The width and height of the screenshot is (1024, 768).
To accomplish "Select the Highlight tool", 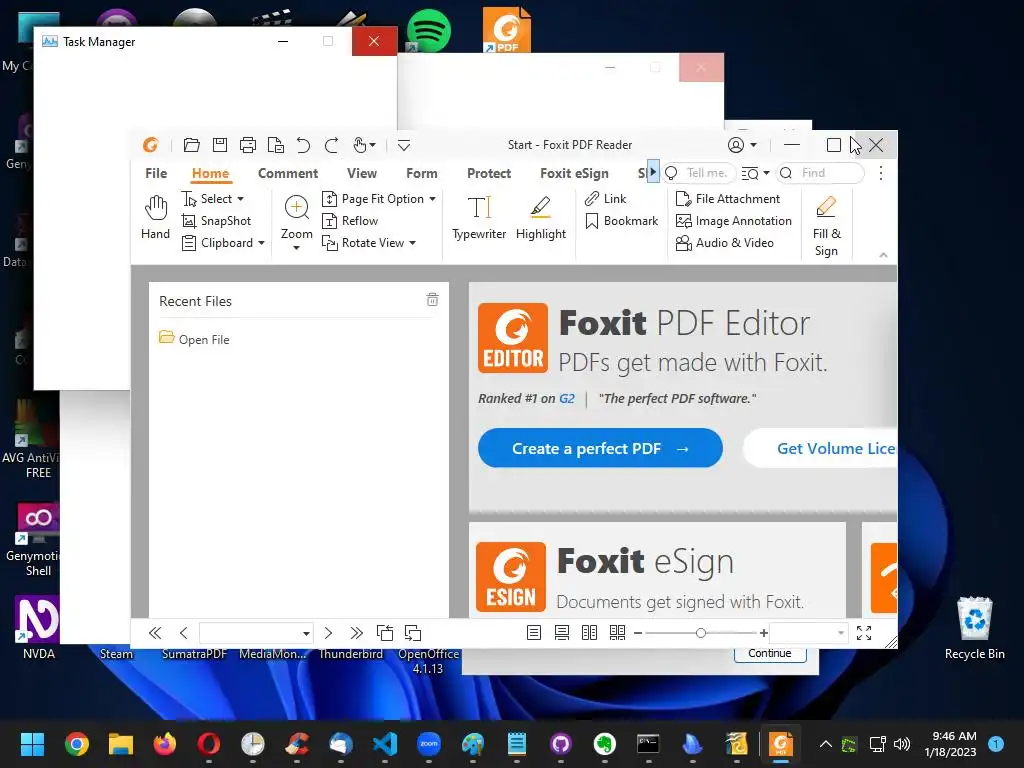I will tap(541, 217).
